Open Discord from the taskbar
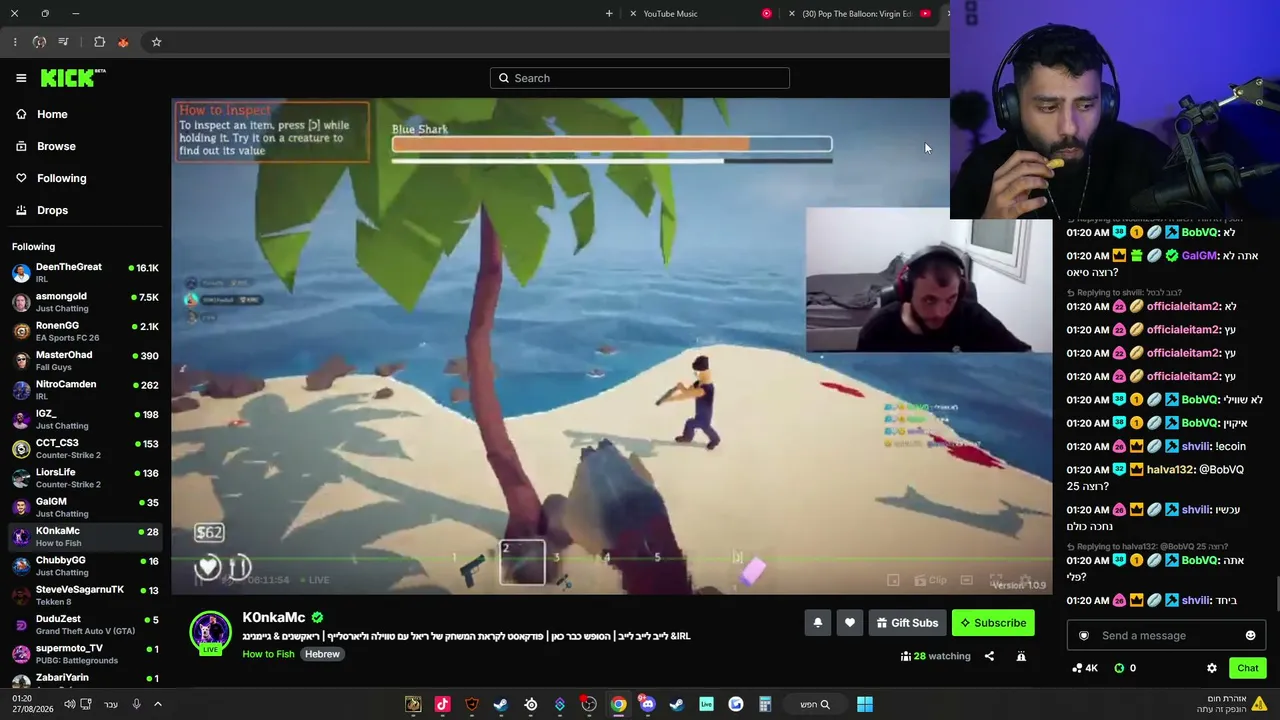This screenshot has height=720, width=1280. point(647,704)
